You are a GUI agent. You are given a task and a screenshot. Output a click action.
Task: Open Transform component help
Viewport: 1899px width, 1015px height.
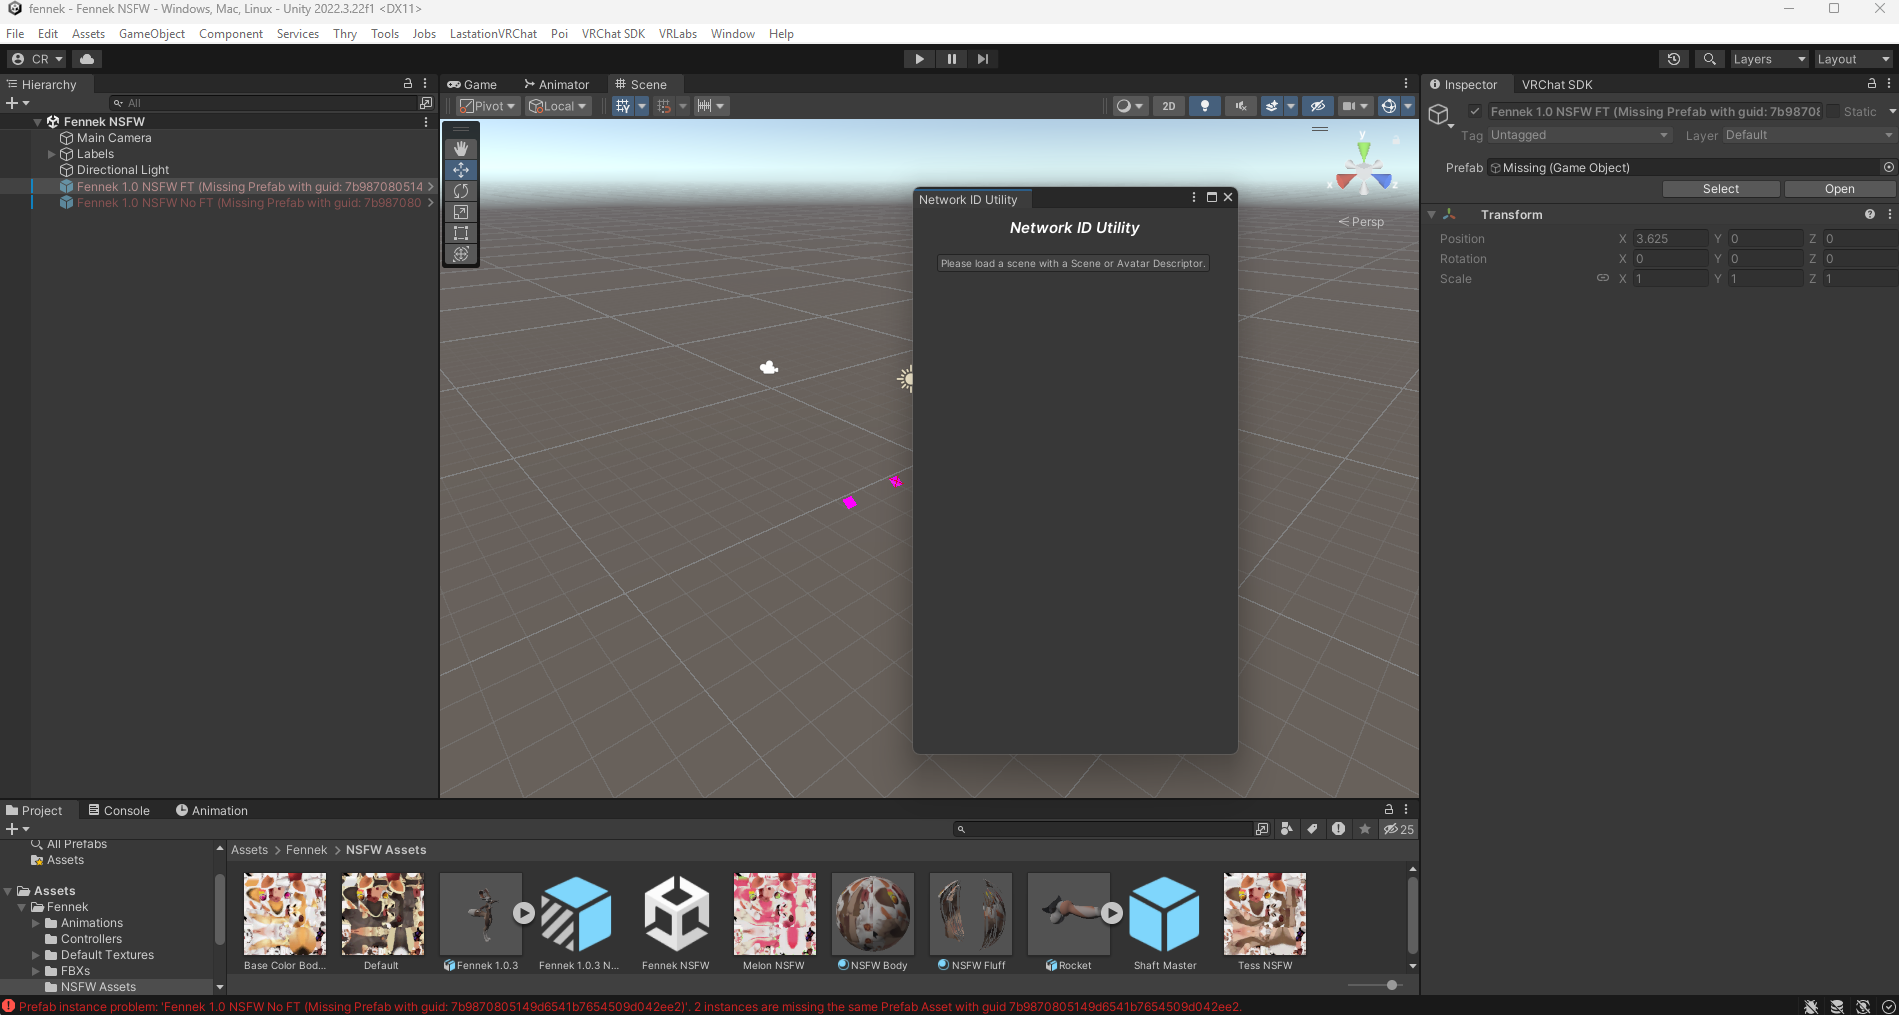tap(1869, 214)
